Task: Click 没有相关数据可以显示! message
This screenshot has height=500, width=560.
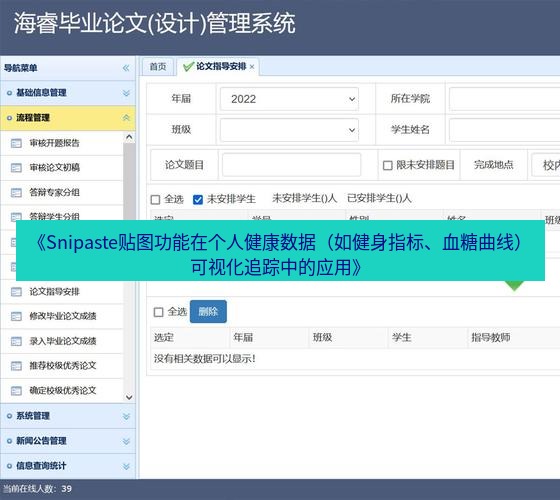Action: click(x=205, y=359)
